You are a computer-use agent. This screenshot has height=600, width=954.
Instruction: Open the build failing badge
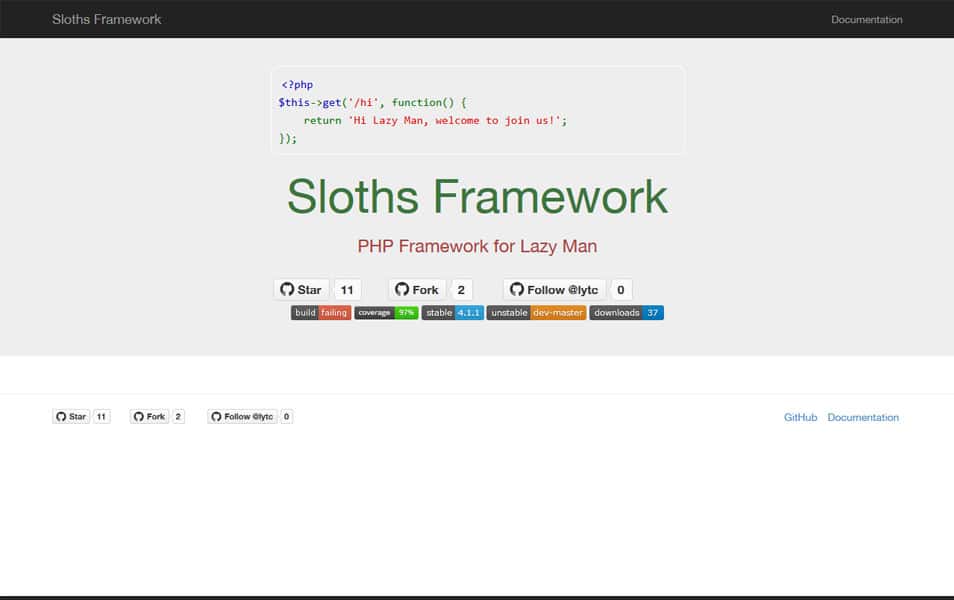(x=321, y=313)
